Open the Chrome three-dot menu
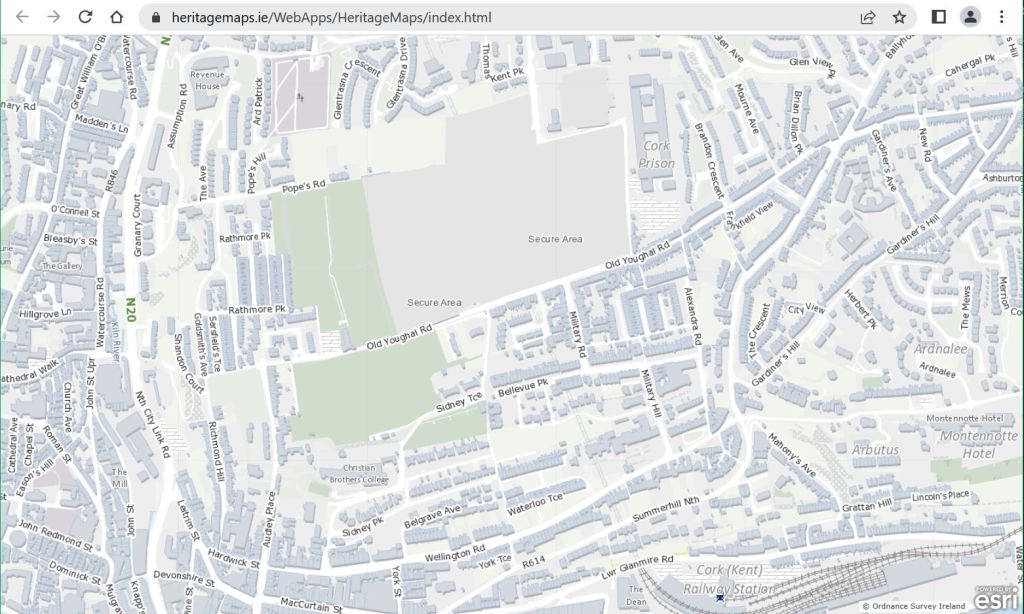Image resolution: width=1024 pixels, height=614 pixels. point(1001,17)
